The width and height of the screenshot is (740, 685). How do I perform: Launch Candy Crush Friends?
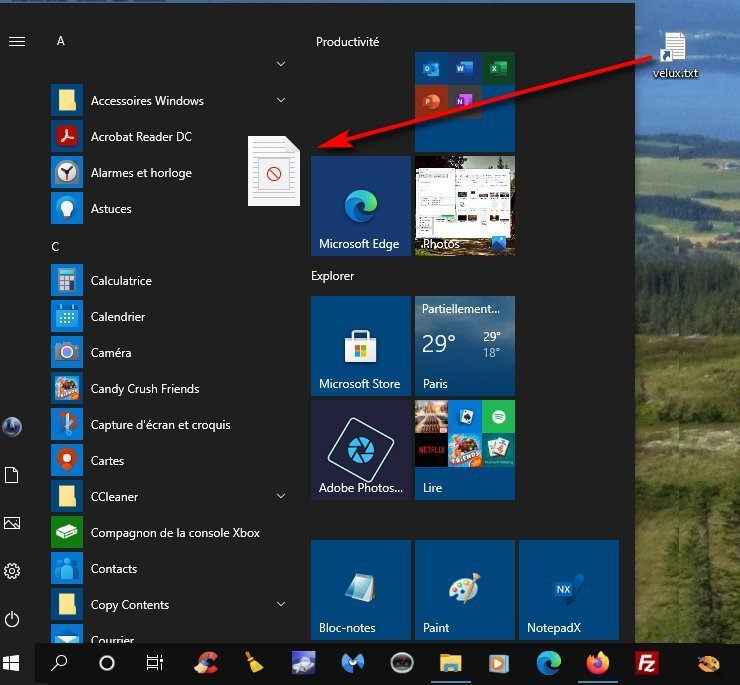[x=168, y=389]
